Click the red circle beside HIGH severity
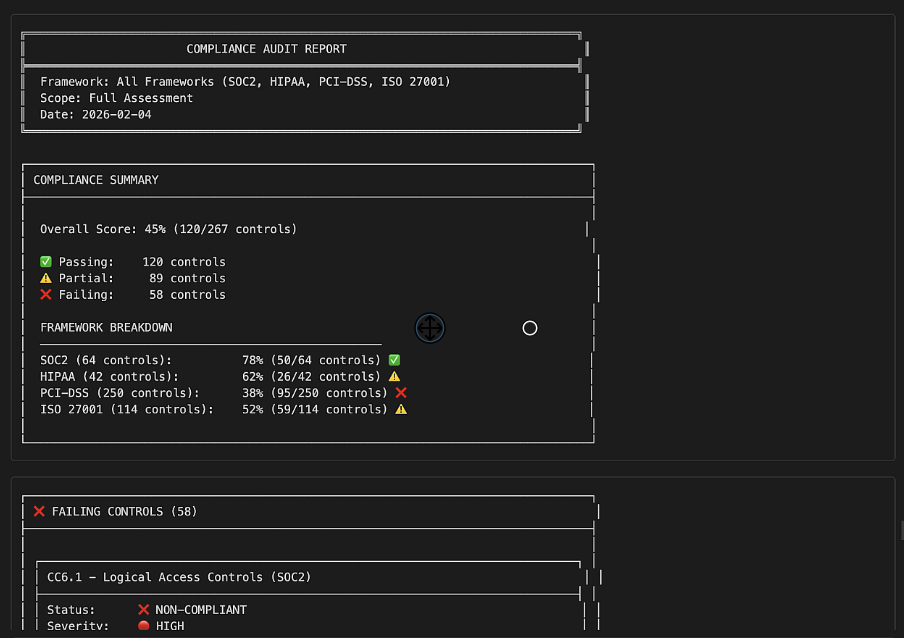This screenshot has width=904, height=638. tap(143, 626)
